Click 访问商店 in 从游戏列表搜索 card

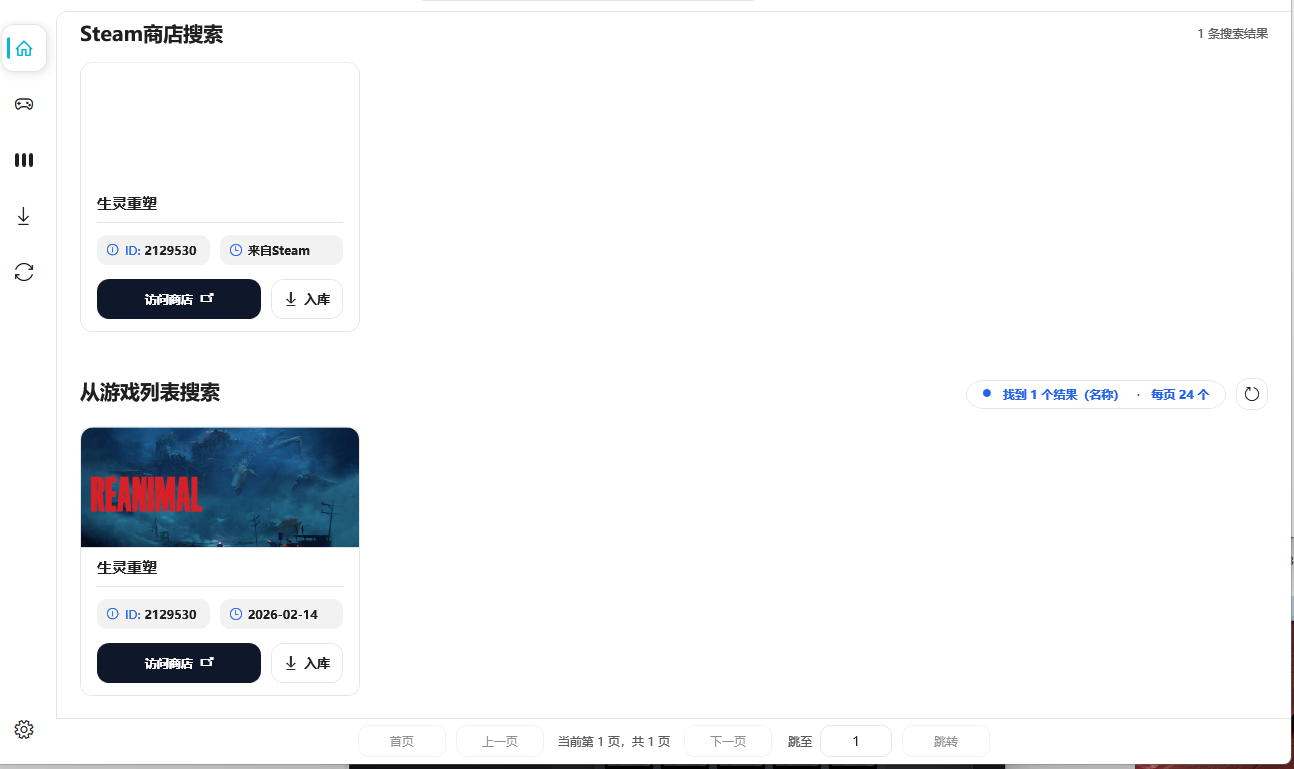(179, 663)
